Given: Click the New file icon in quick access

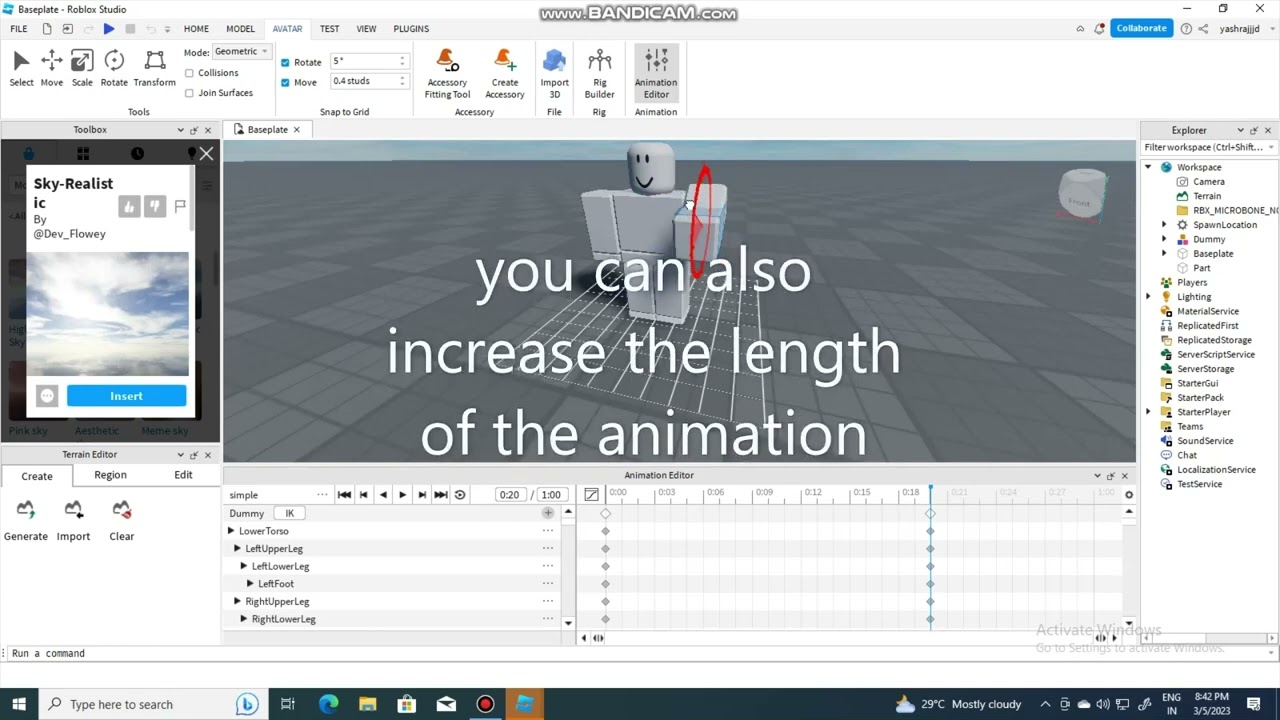Looking at the screenshot, I should pyautogui.click(x=47, y=29).
